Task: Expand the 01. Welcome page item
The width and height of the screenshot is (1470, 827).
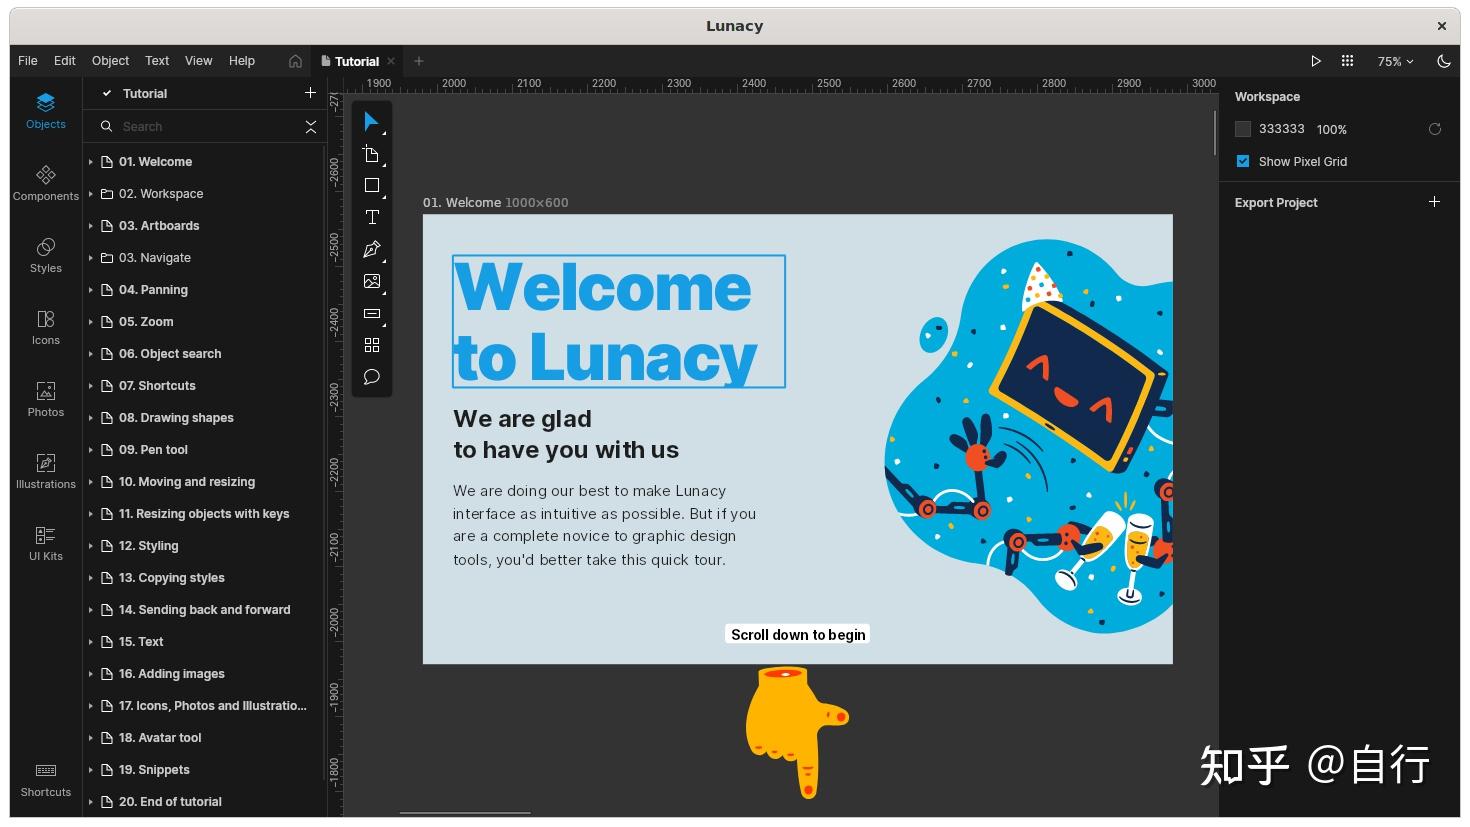Action: click(91, 161)
